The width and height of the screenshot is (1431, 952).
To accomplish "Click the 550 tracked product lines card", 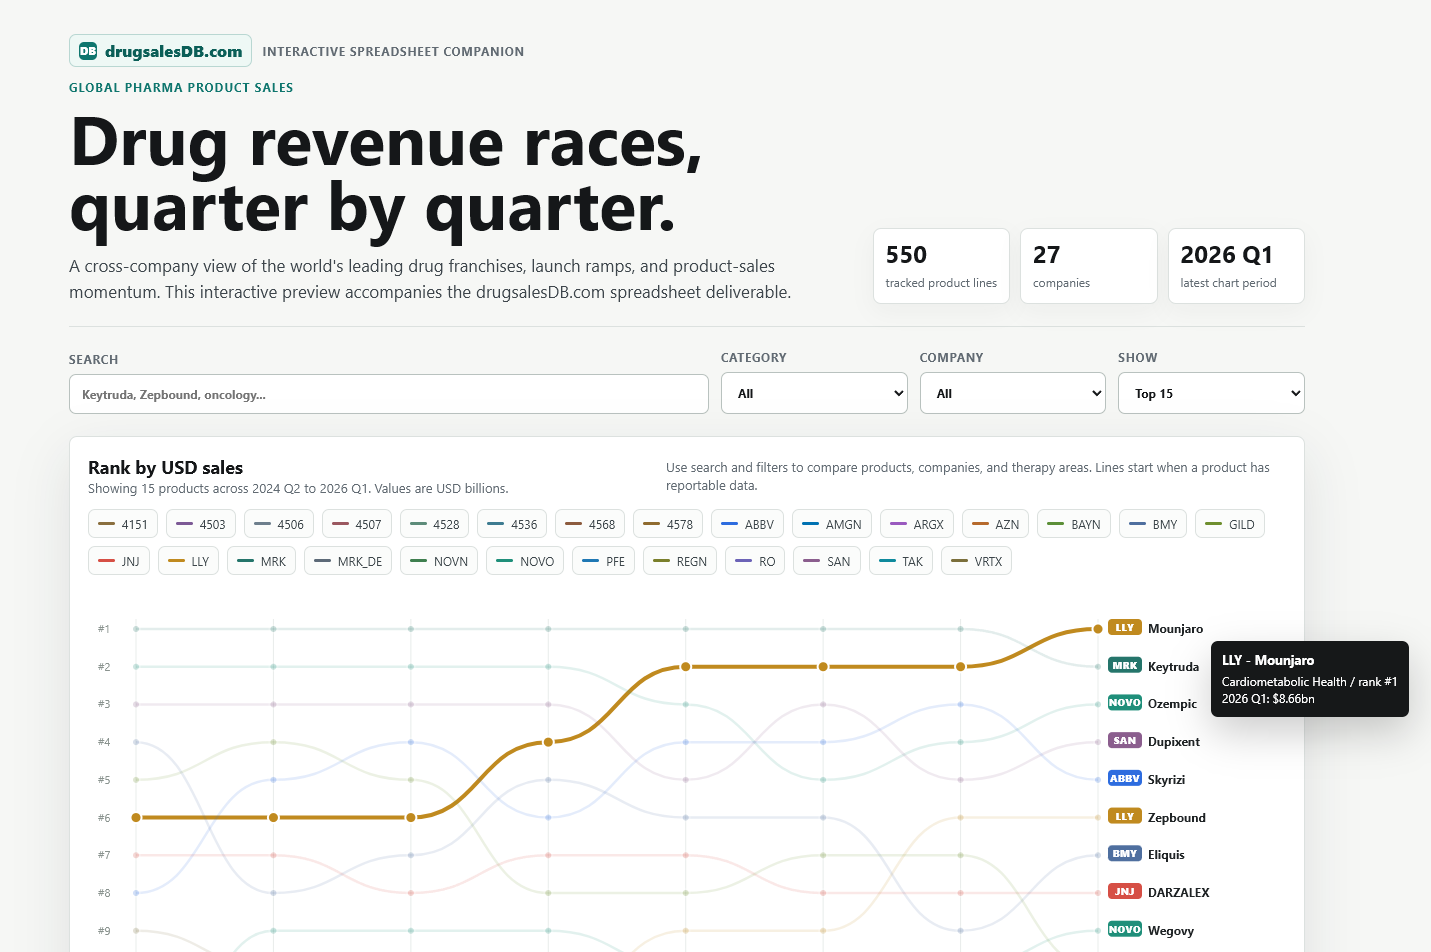I will 941,266.
